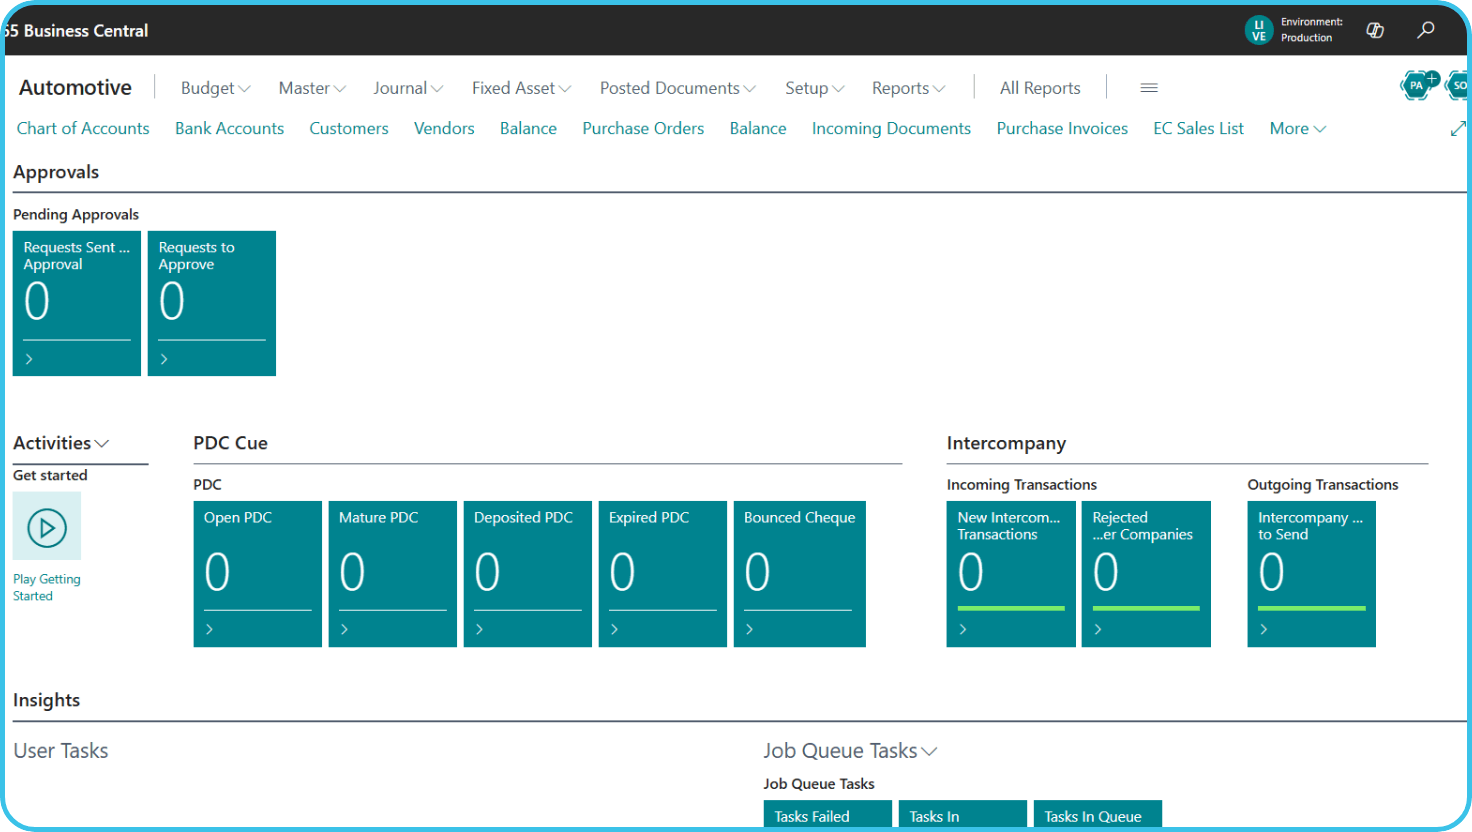The width and height of the screenshot is (1472, 832).
Task: Click the Play Getting Started link
Action: [x=46, y=587]
